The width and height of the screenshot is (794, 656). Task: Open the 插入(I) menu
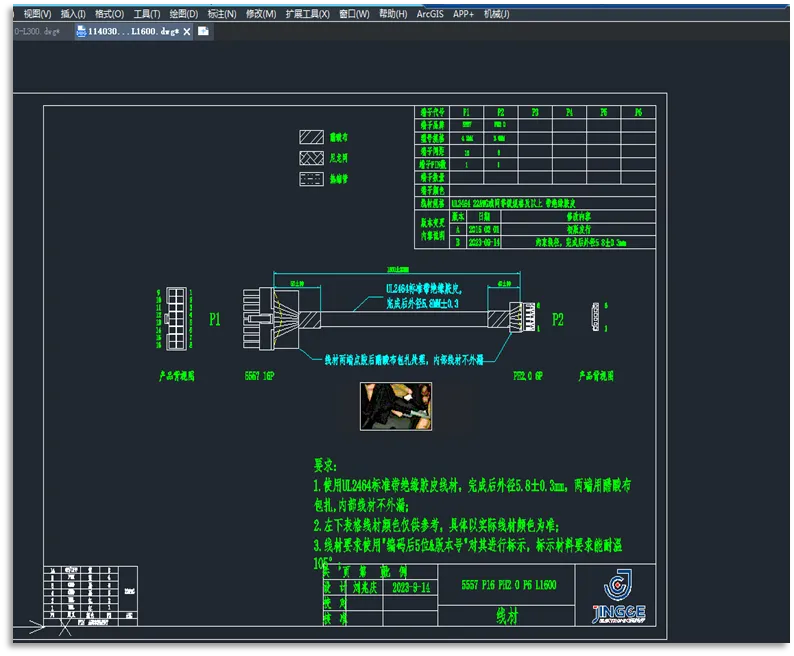click(73, 14)
